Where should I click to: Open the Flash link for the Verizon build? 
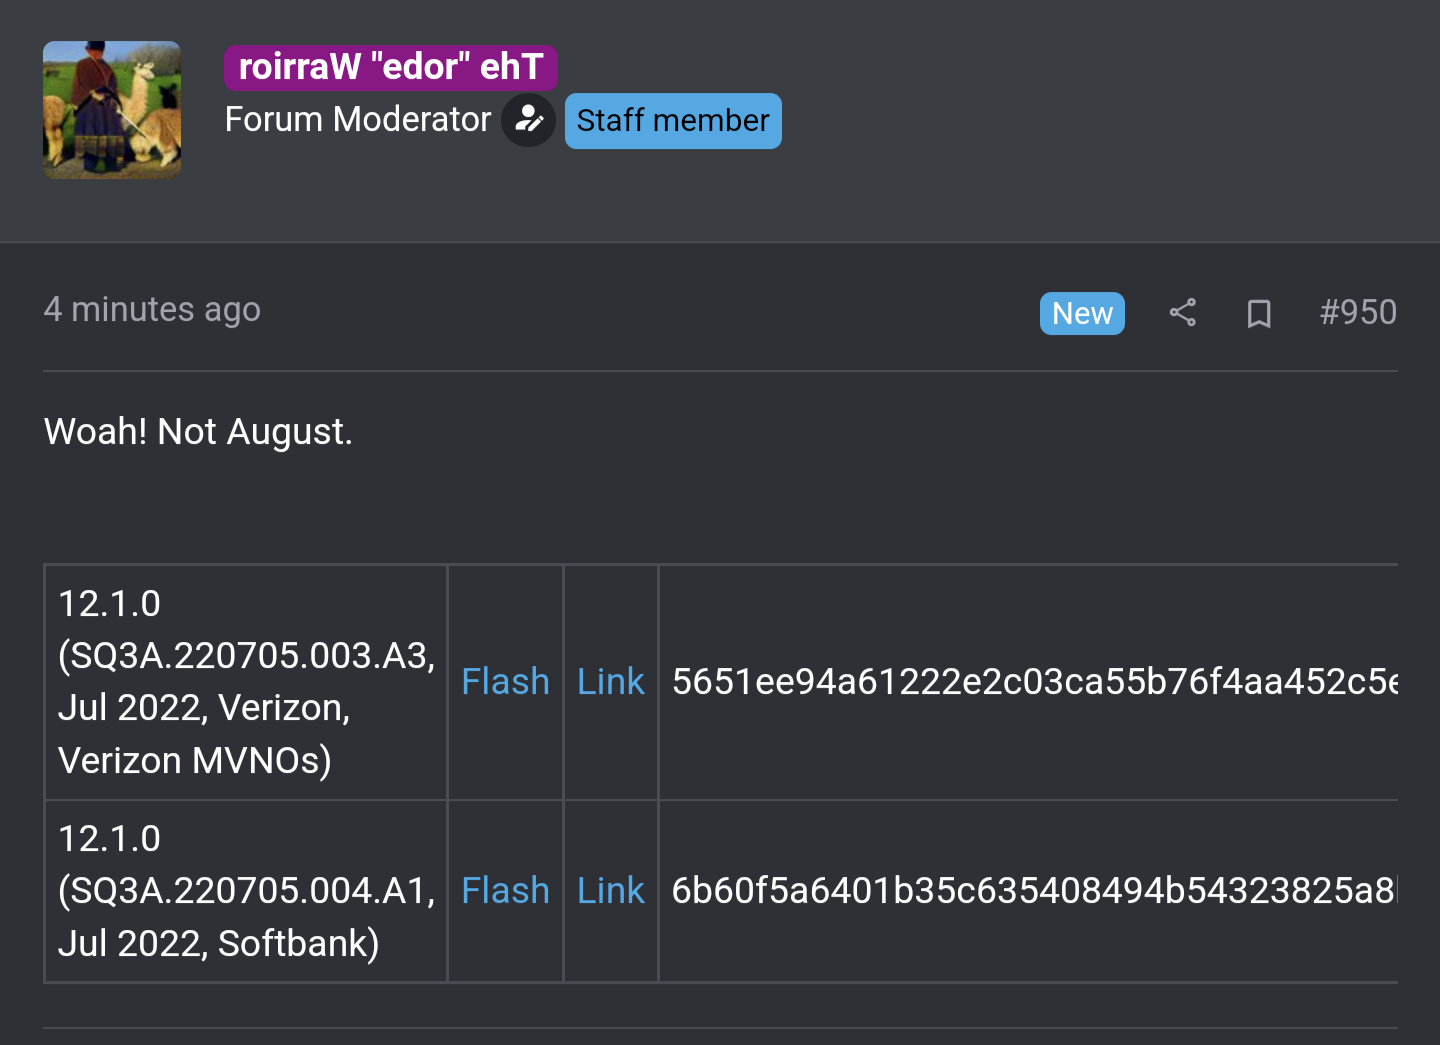pos(505,682)
